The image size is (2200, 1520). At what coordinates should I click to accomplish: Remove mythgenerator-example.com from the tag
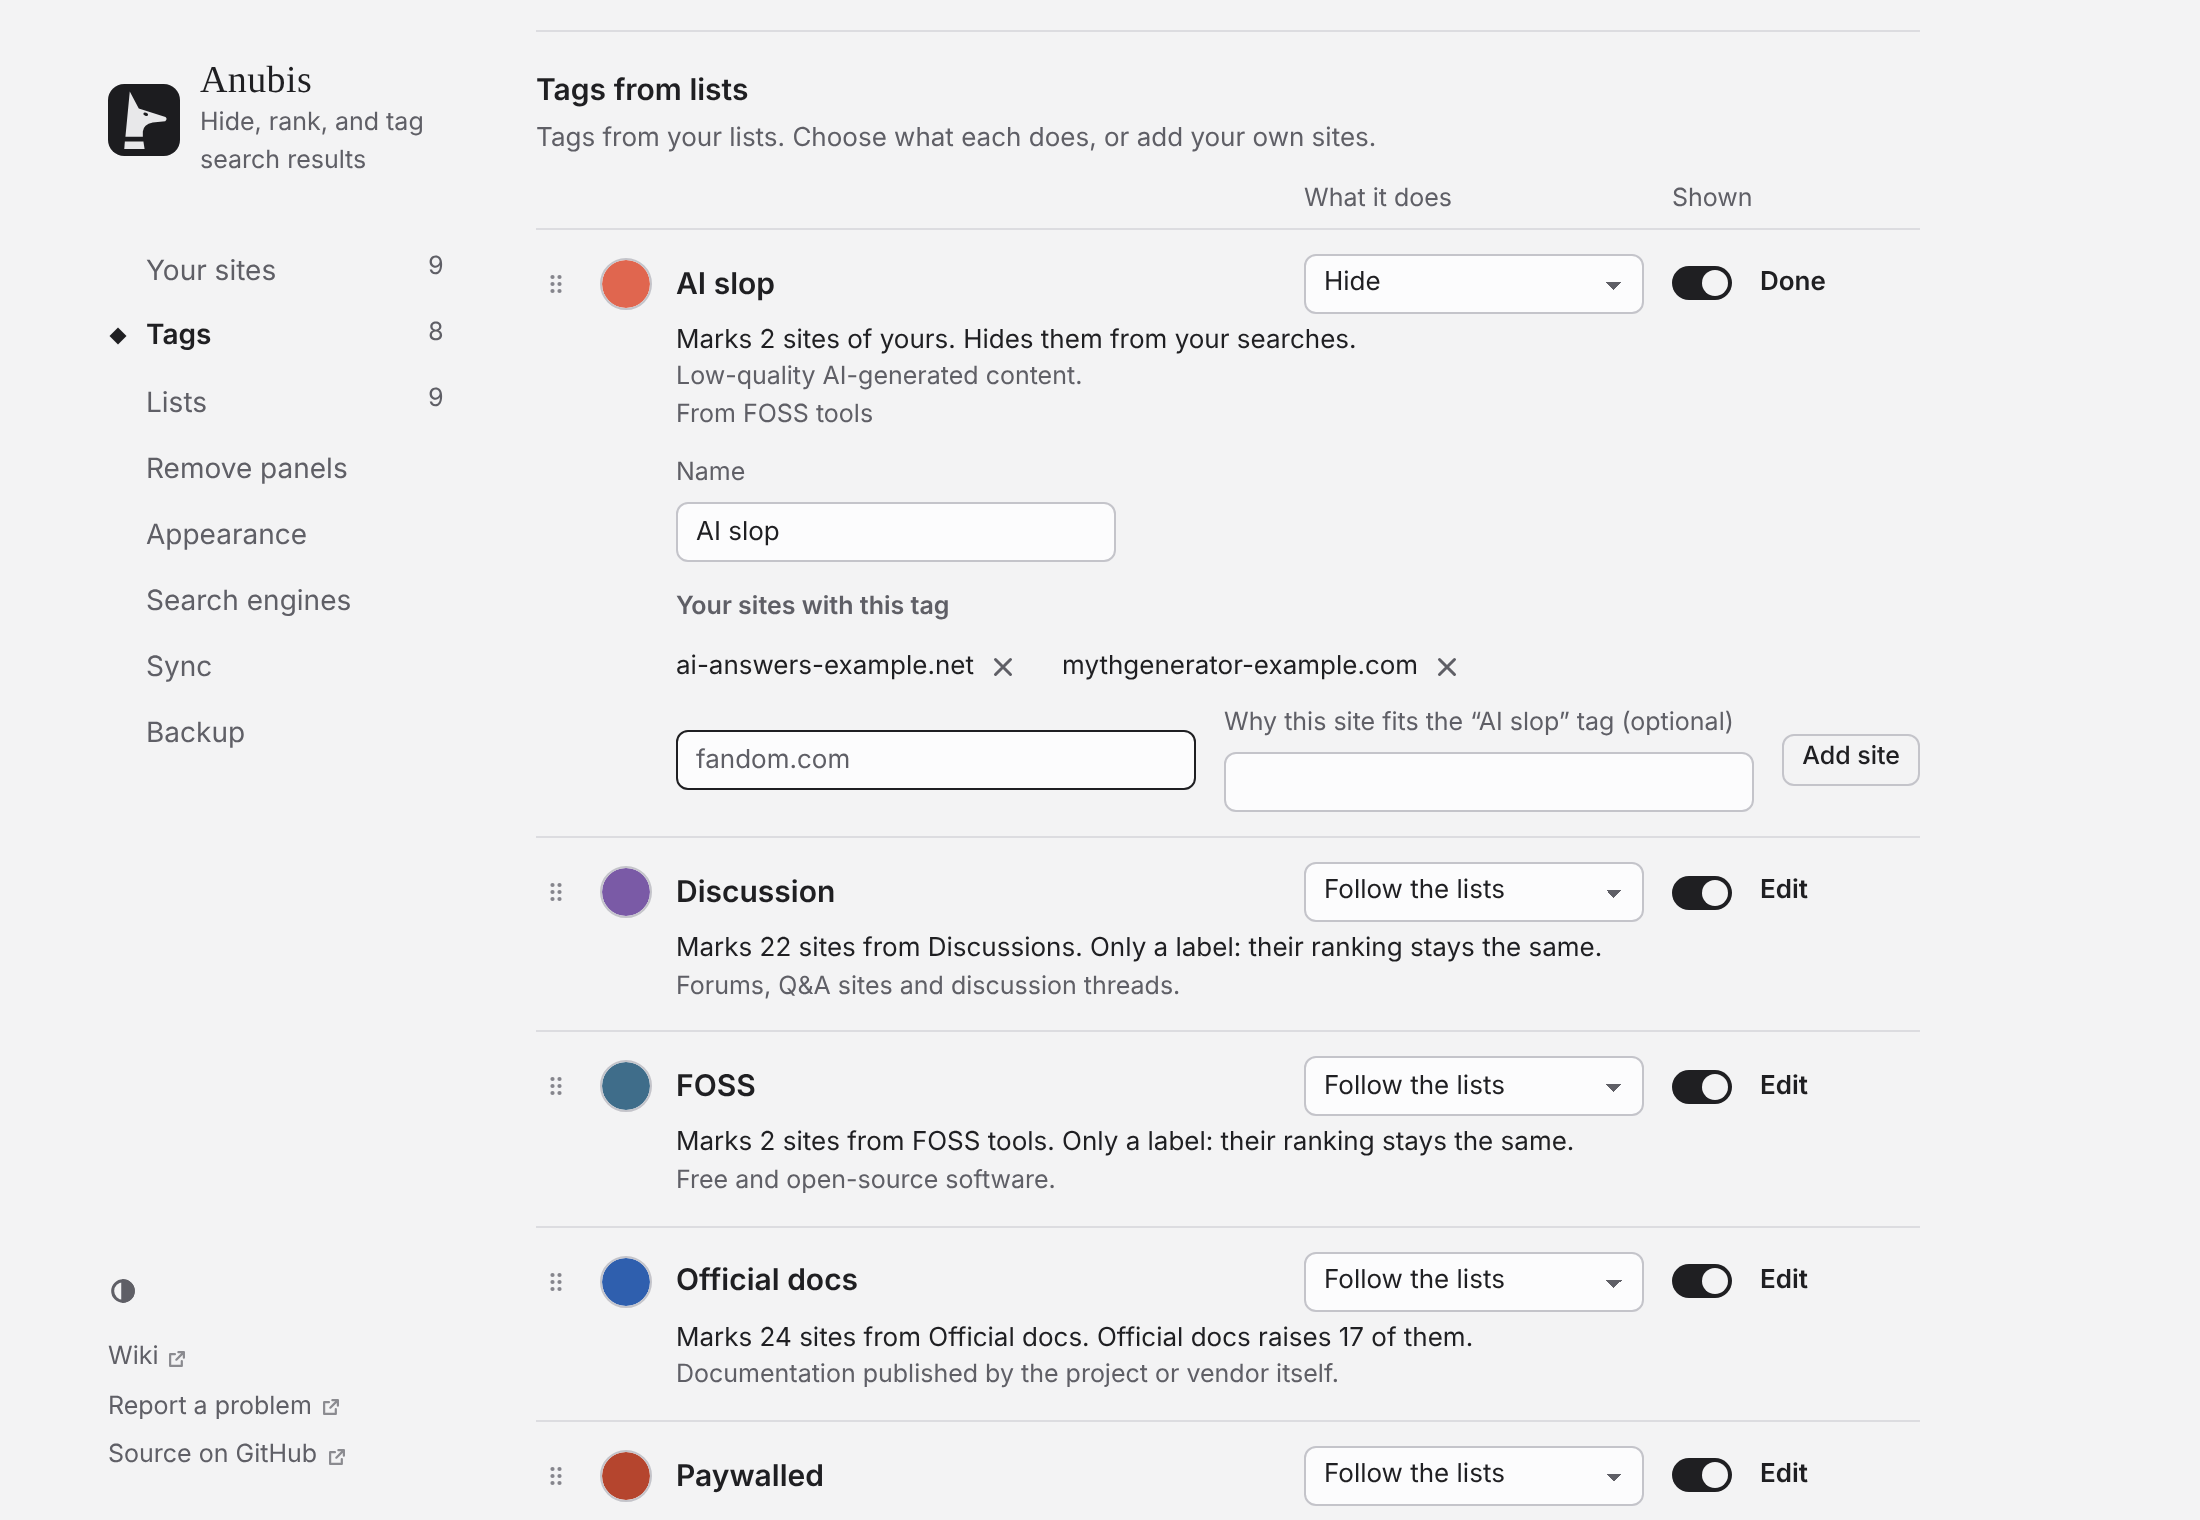point(1447,667)
